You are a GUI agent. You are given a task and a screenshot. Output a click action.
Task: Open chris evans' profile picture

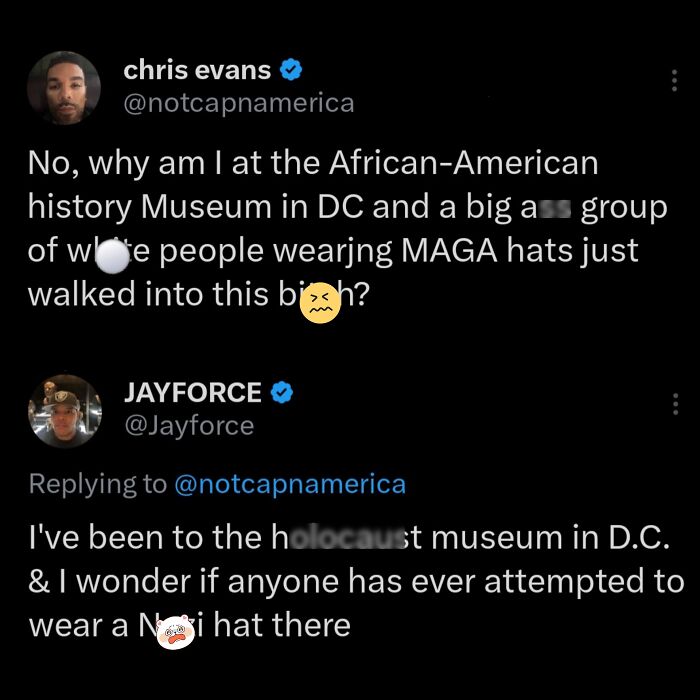tap(64, 88)
